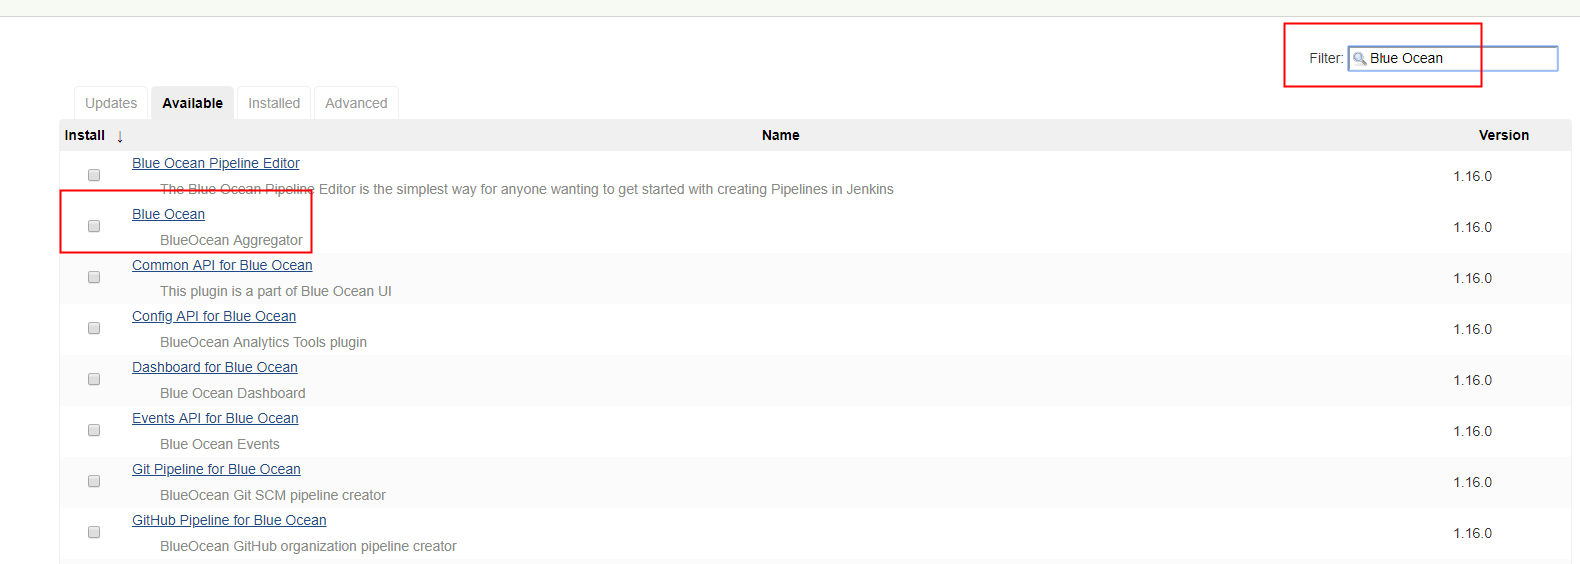1580x564 pixels.
Task: Sort by the Name column header
Action: [x=781, y=135]
